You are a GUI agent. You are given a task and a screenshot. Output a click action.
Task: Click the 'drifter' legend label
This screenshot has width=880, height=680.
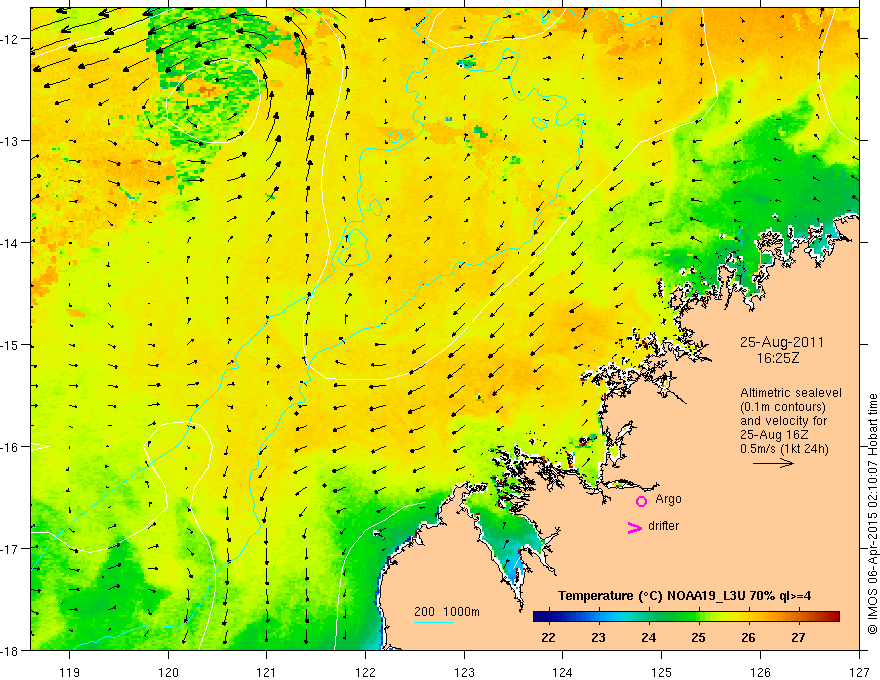click(x=663, y=526)
